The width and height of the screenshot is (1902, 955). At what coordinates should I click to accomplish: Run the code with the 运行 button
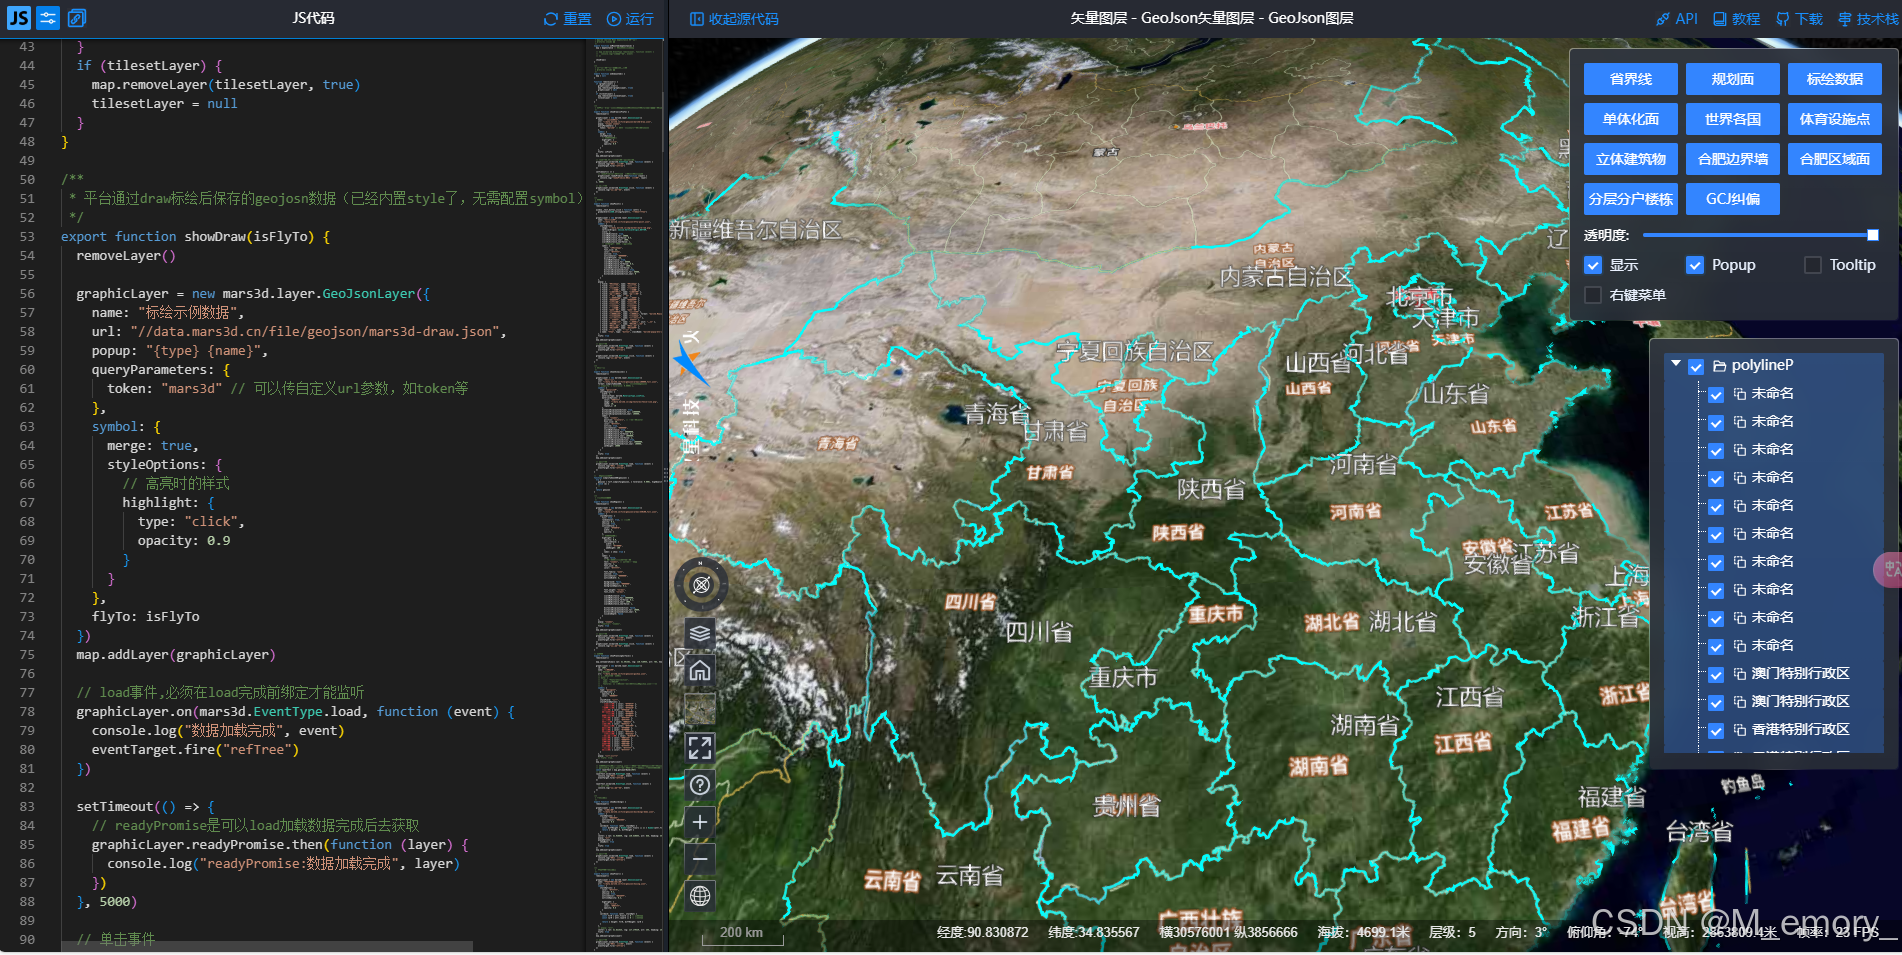632,18
